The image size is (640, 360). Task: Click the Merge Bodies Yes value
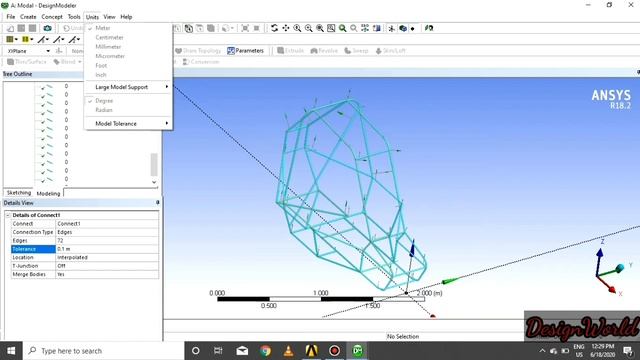pyautogui.click(x=107, y=274)
